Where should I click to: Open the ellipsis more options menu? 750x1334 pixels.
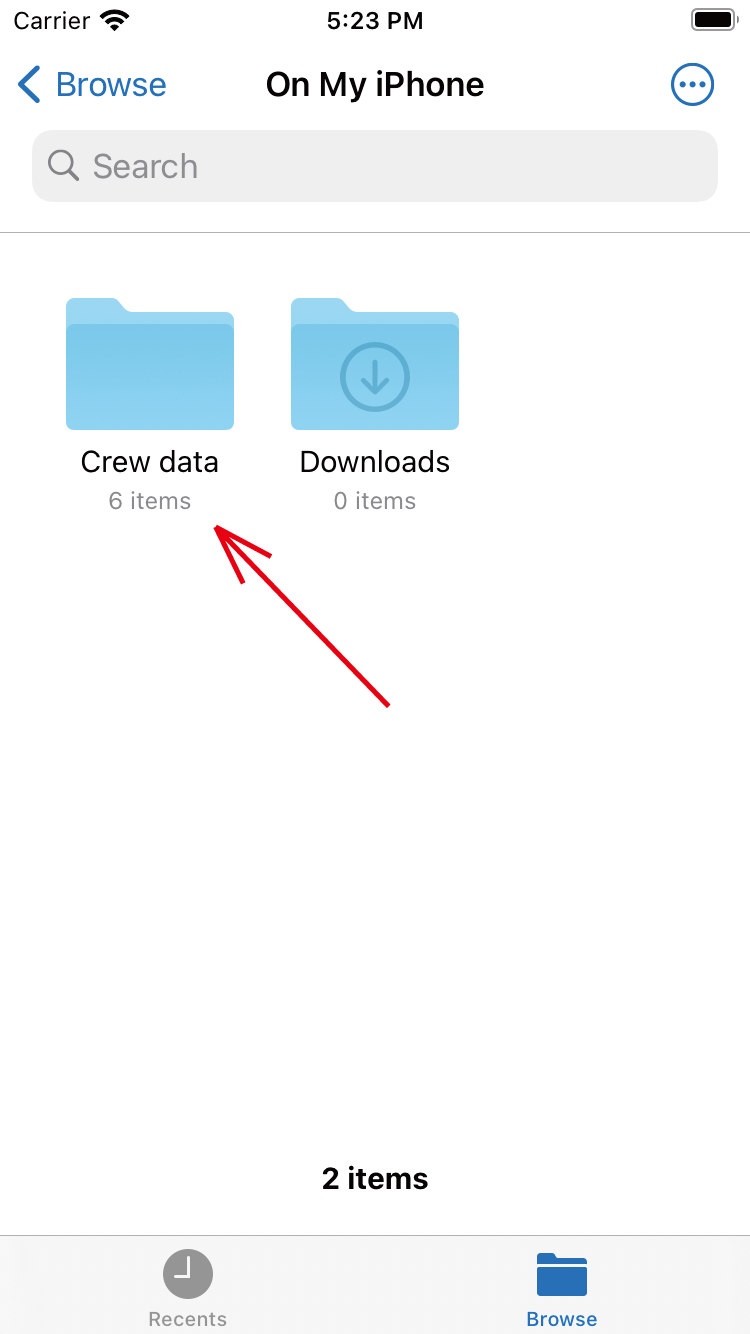pos(692,85)
